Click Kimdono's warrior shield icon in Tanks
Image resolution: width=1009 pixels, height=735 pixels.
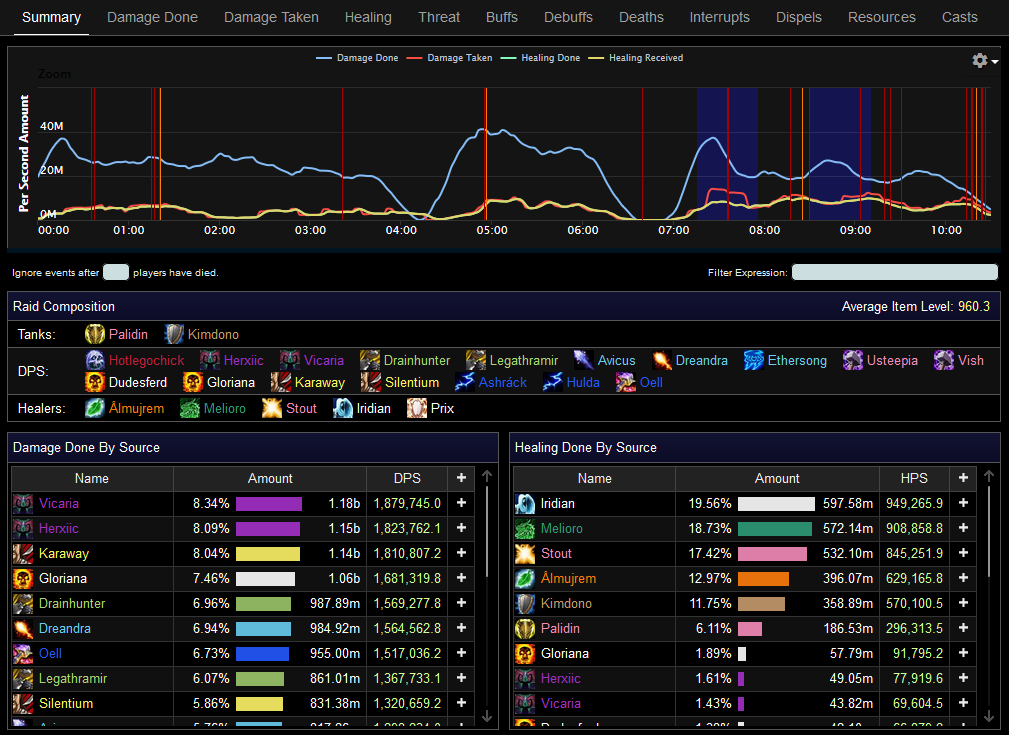point(175,334)
